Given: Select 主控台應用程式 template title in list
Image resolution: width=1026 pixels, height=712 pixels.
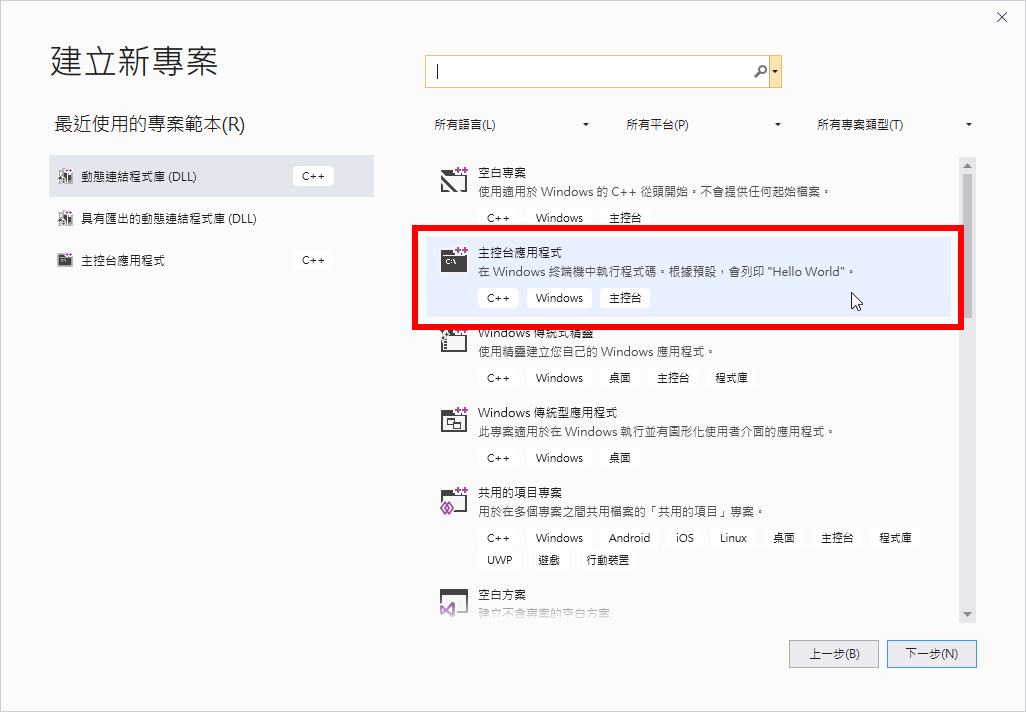Looking at the screenshot, I should coord(520,253).
